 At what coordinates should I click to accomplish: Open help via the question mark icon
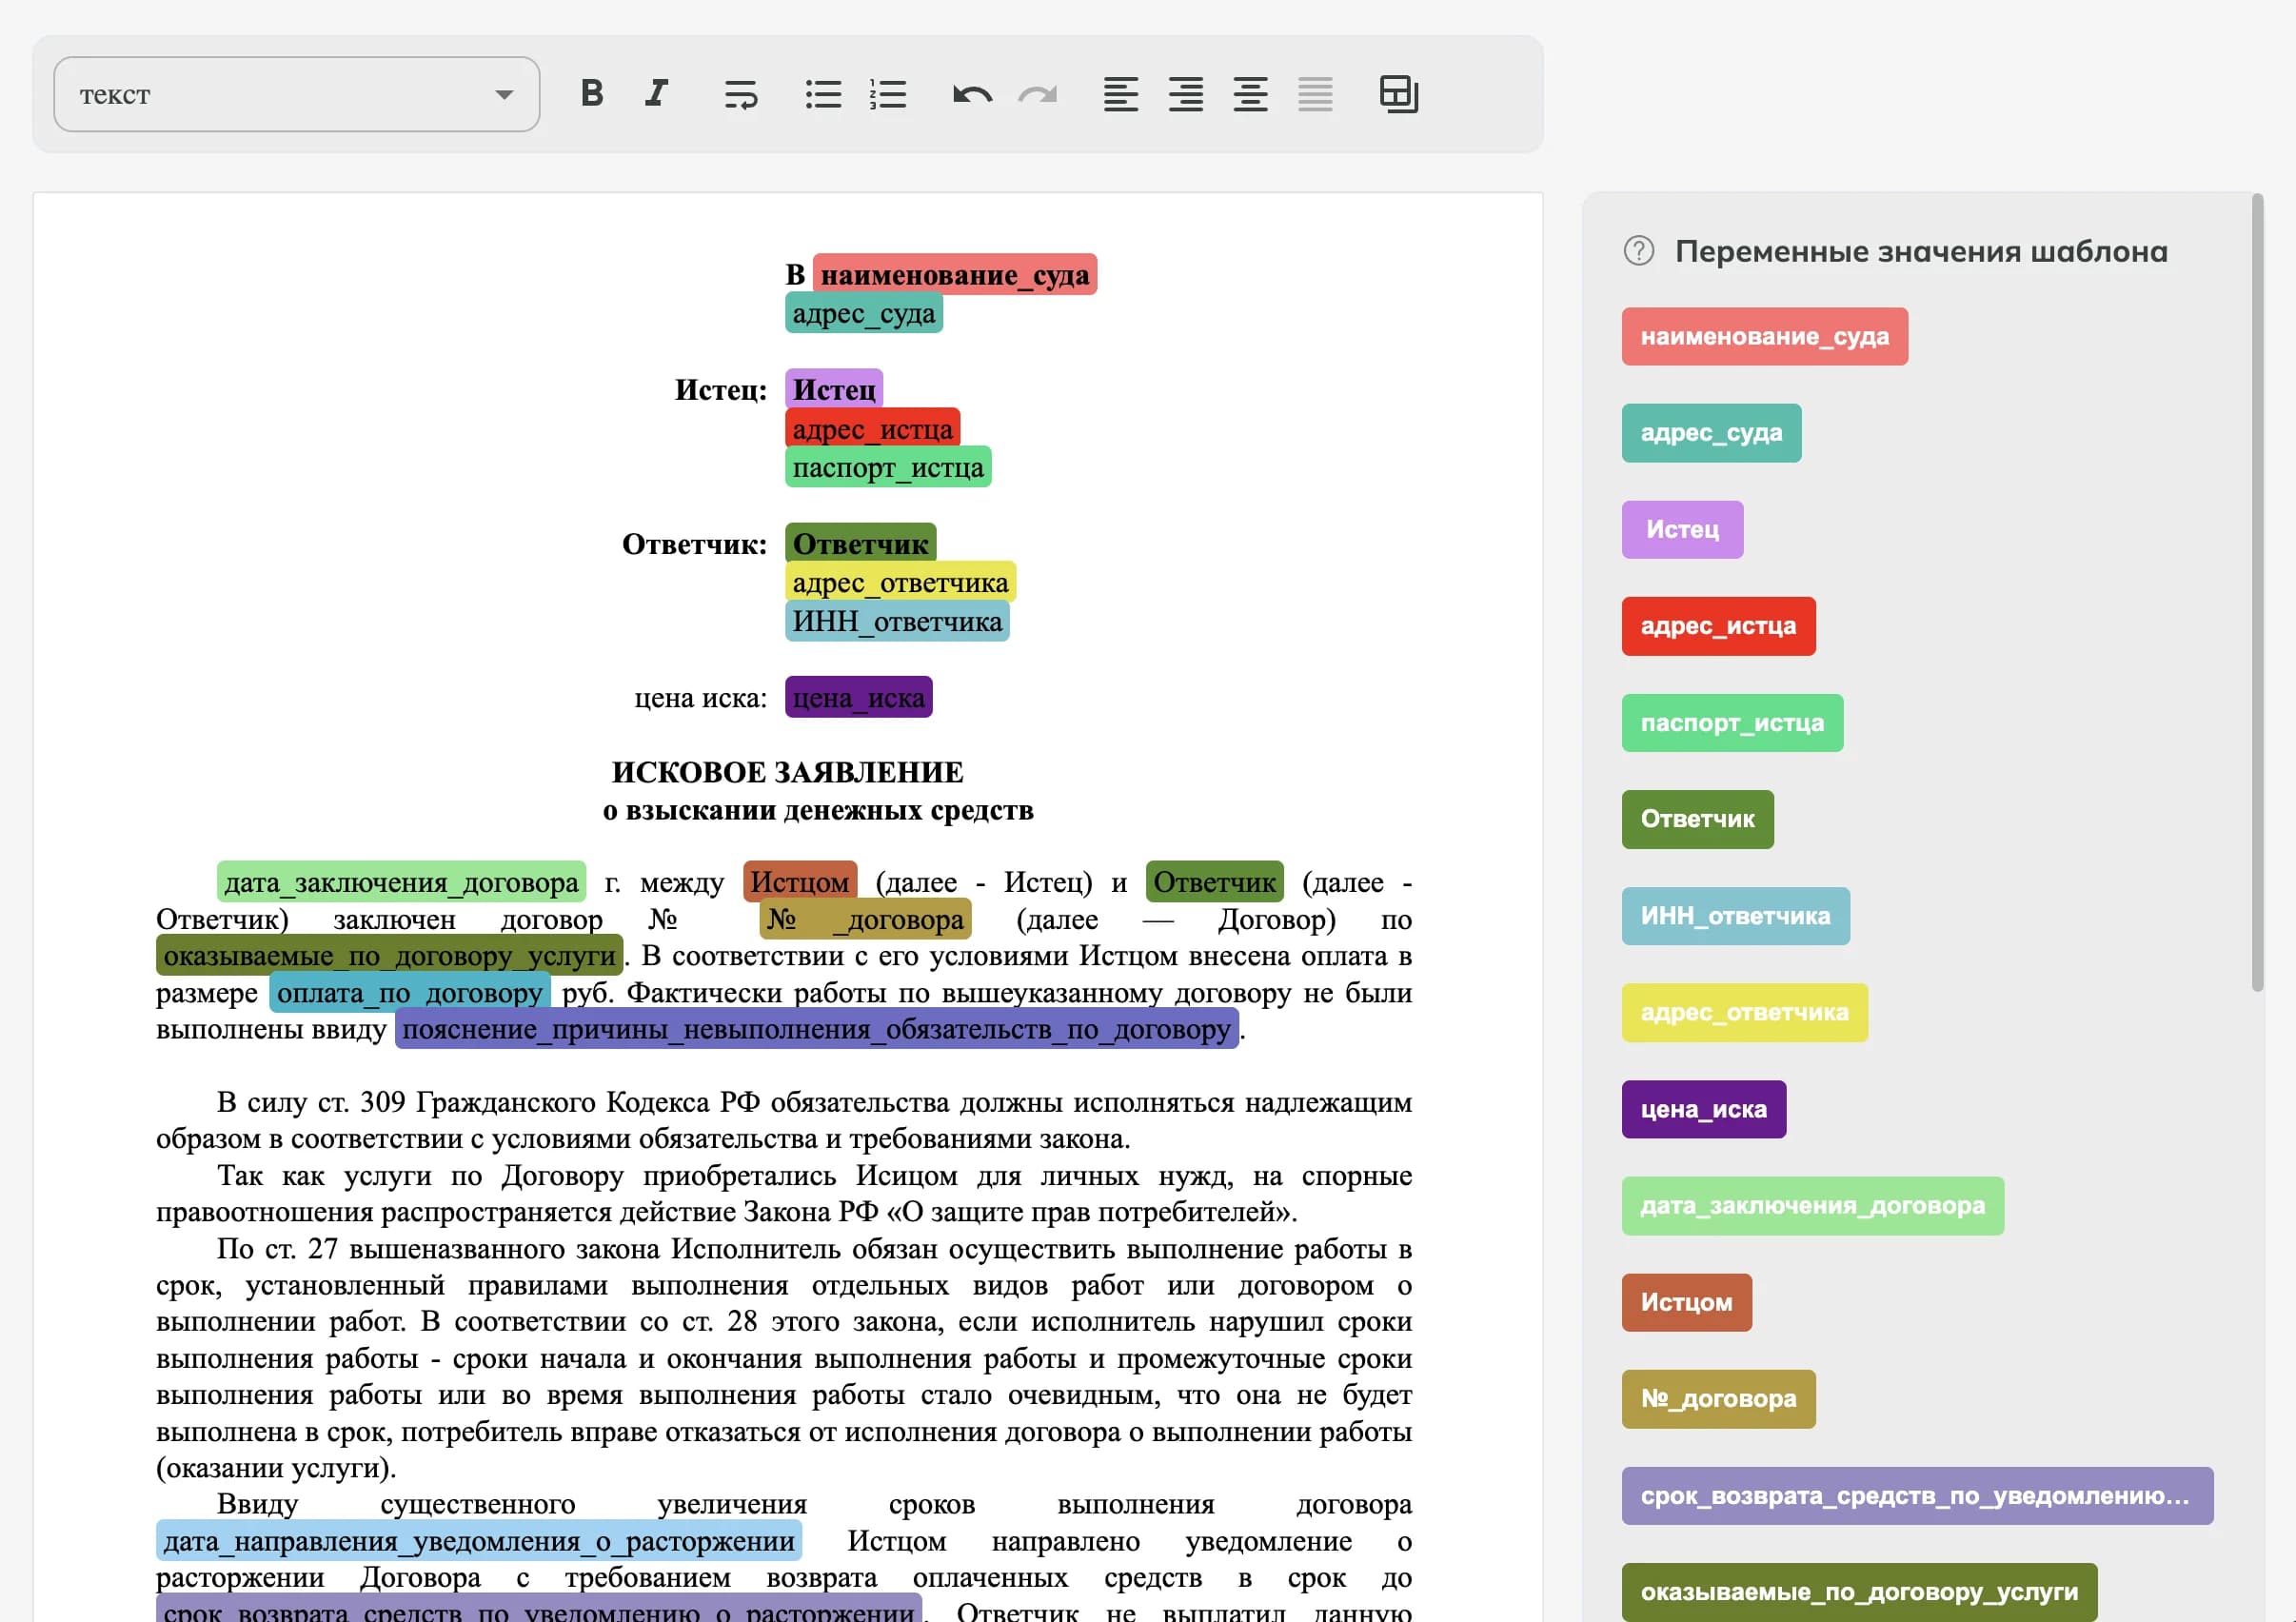pos(1640,251)
